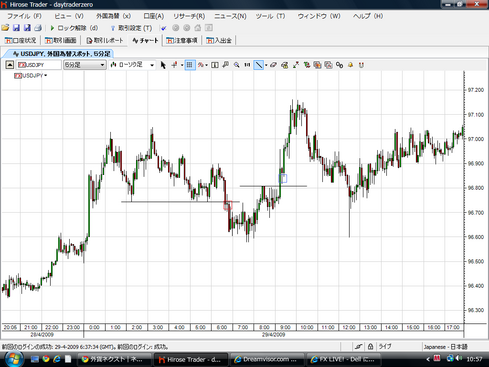
Task: Click the collapse arrow button left of symbol field
Action: click(x=9, y=65)
